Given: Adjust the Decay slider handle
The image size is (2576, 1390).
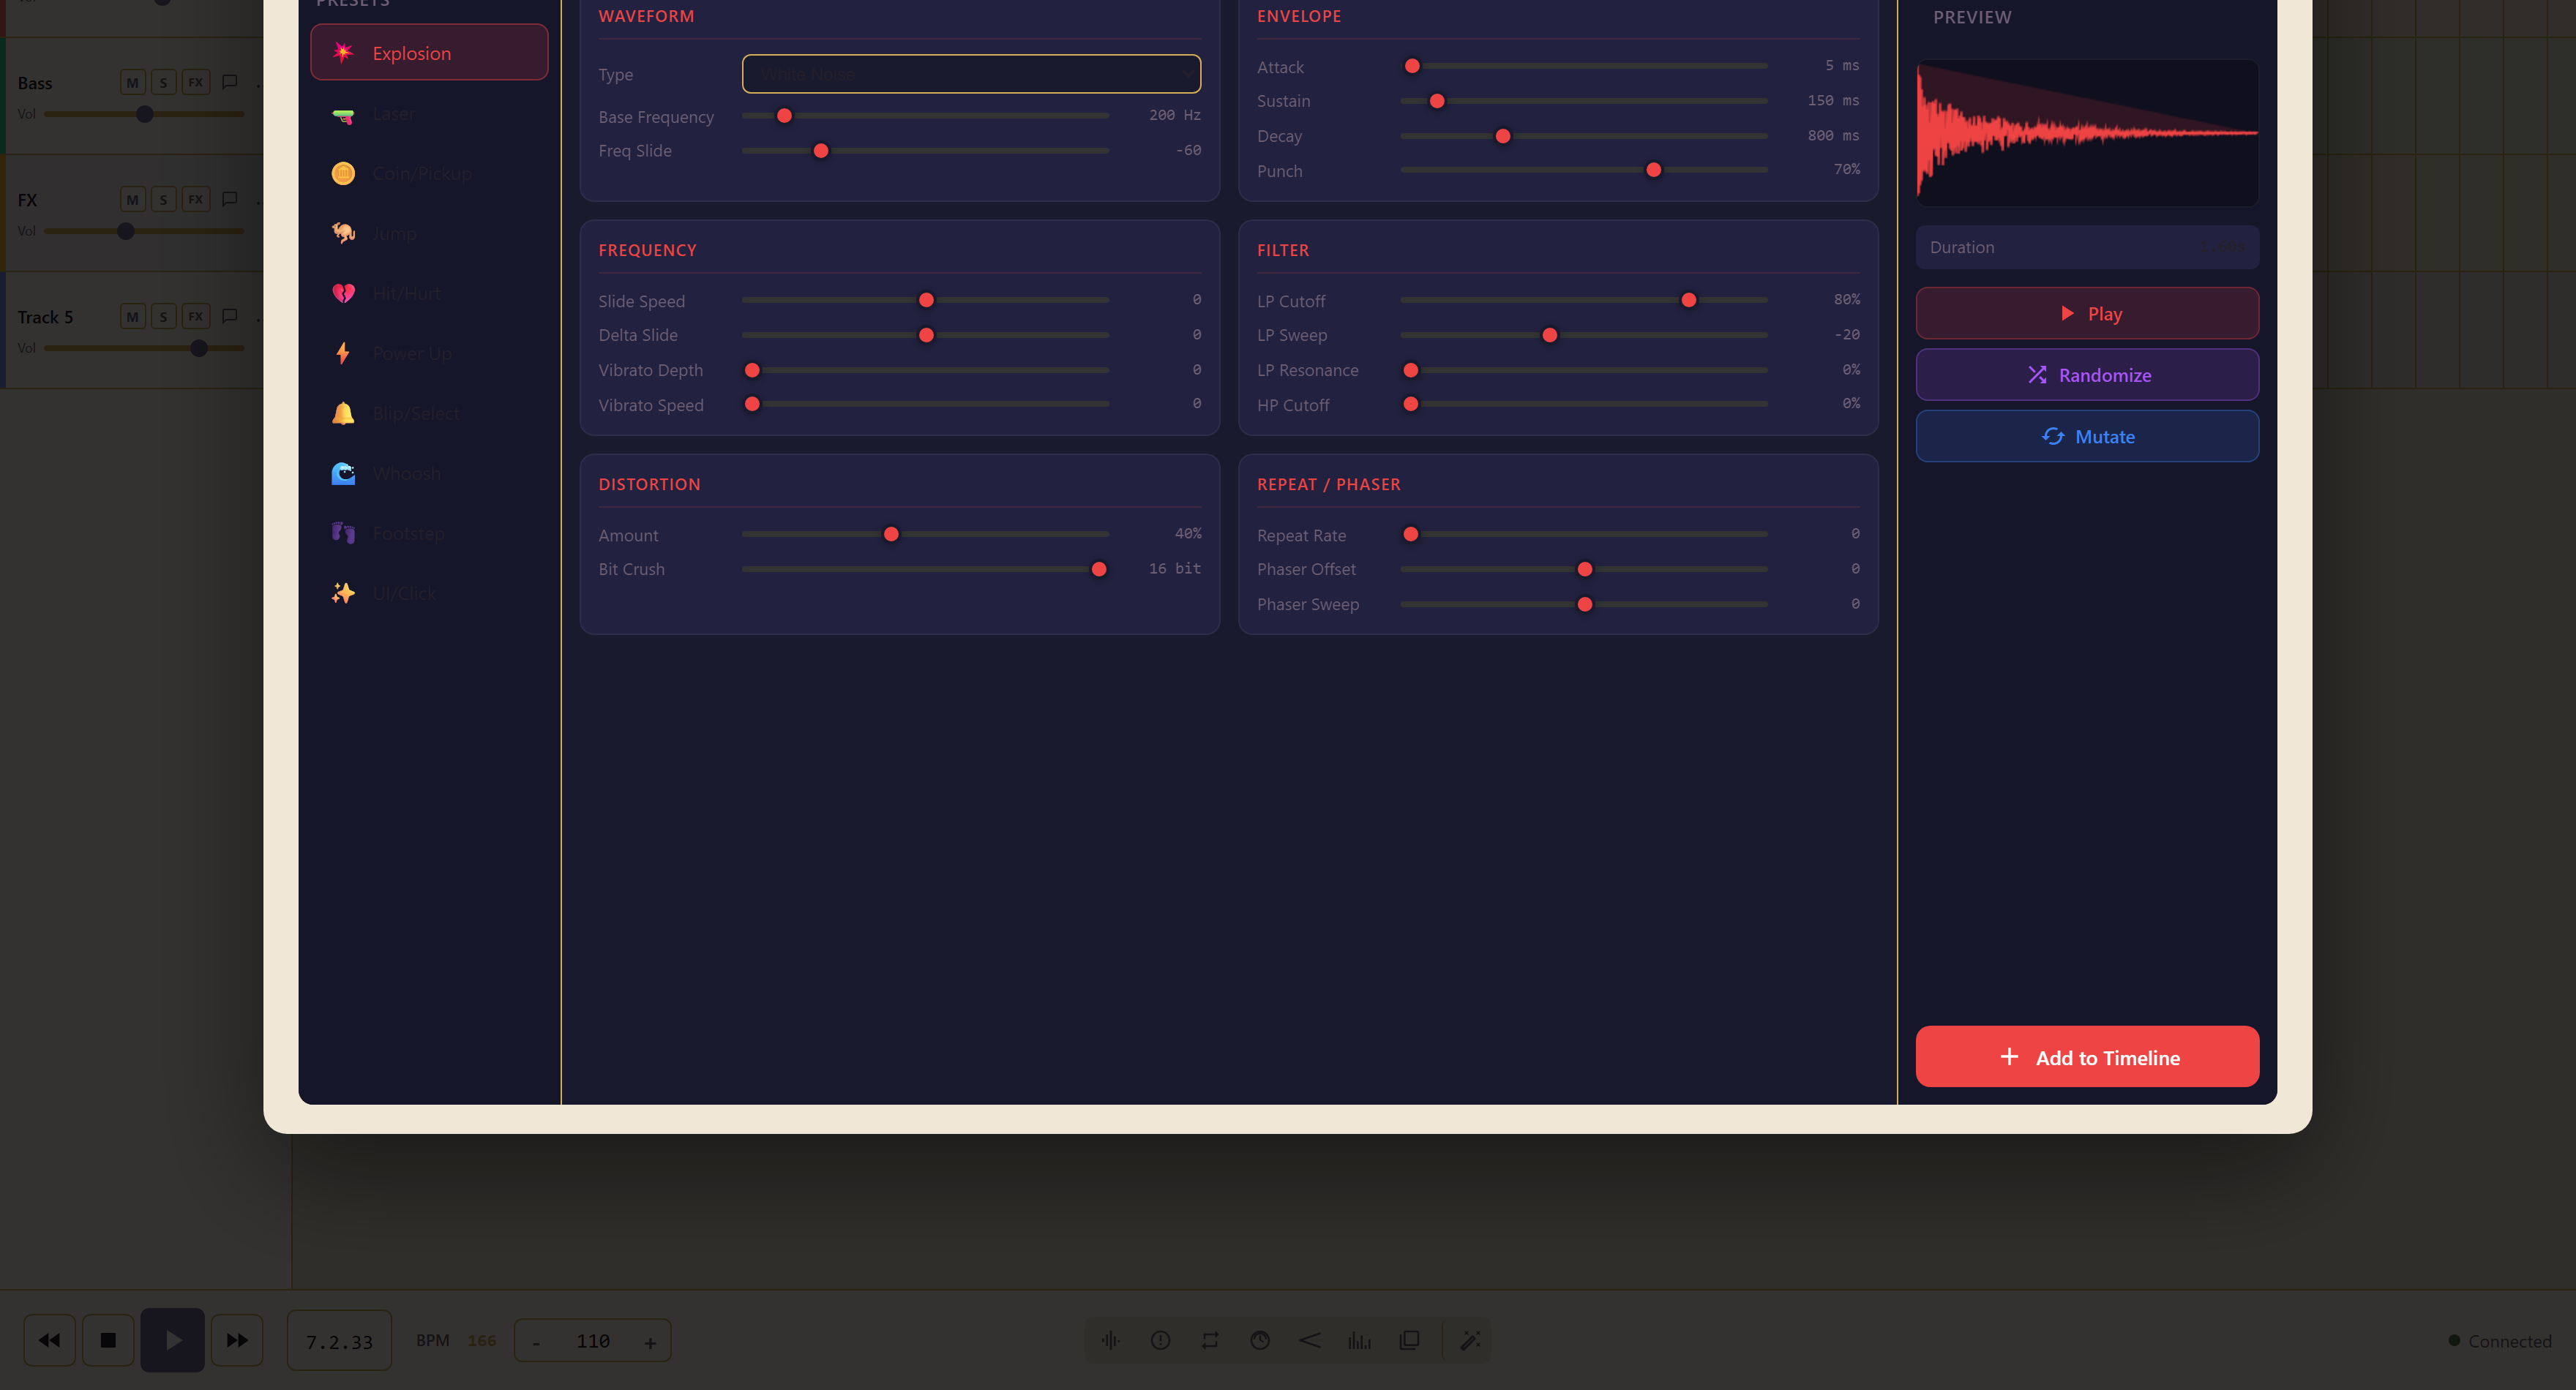Looking at the screenshot, I should [1503, 136].
